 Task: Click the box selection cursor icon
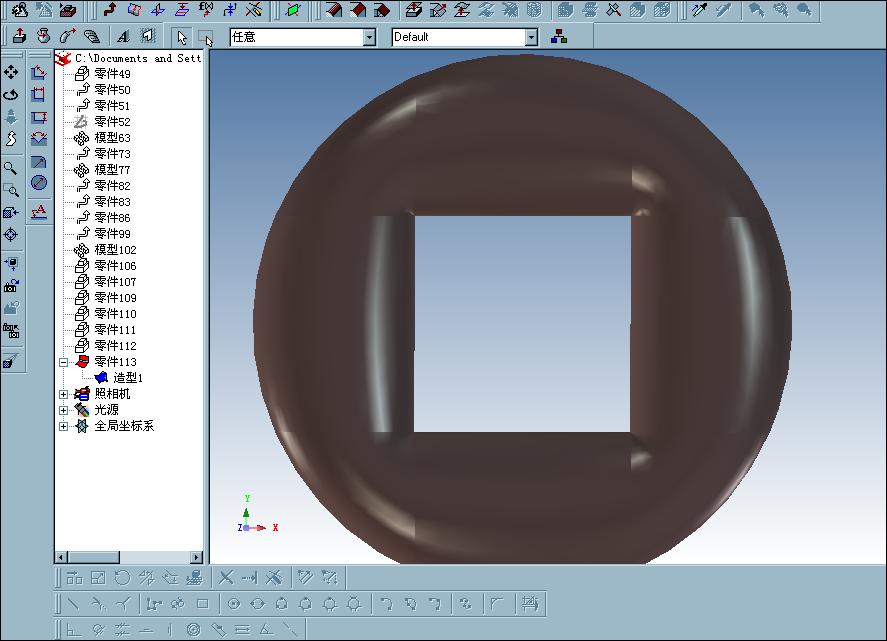pos(206,37)
